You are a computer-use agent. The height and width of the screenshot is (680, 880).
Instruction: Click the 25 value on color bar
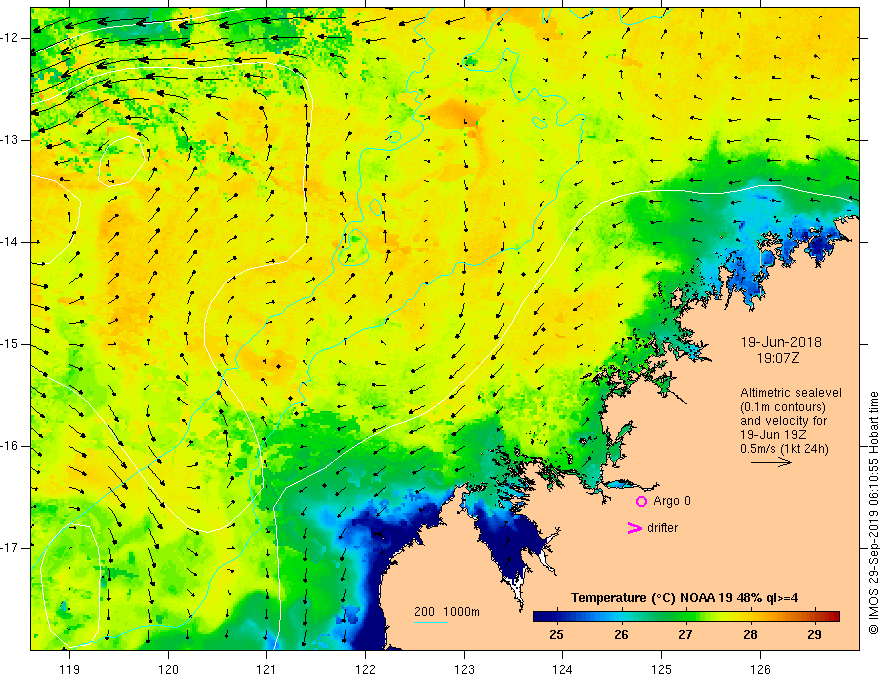[556, 635]
